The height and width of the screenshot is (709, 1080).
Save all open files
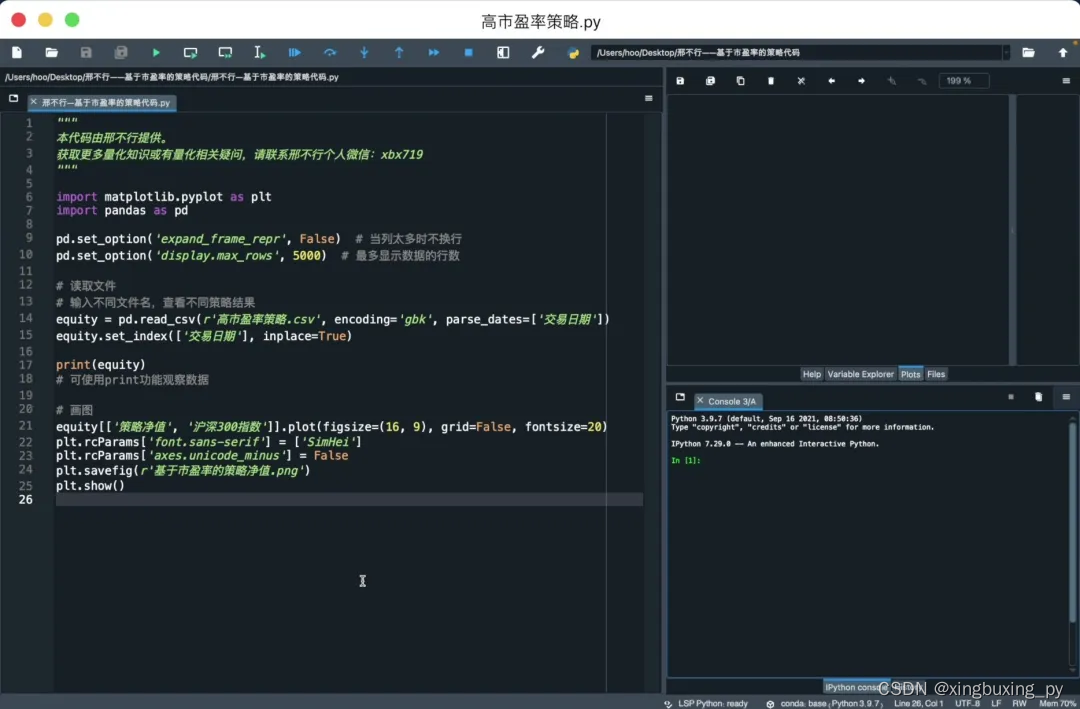click(121, 52)
